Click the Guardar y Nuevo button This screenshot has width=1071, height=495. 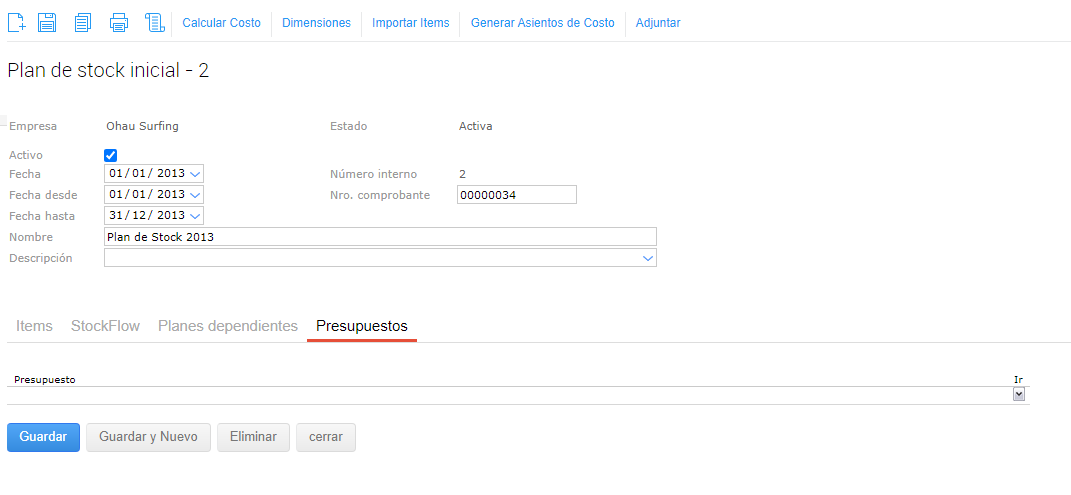point(148,437)
